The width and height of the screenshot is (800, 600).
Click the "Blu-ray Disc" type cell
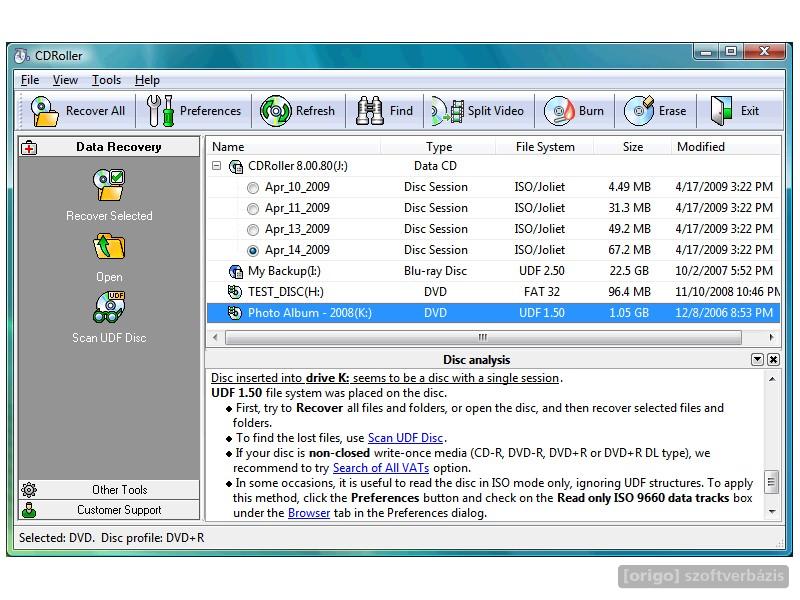(x=435, y=271)
